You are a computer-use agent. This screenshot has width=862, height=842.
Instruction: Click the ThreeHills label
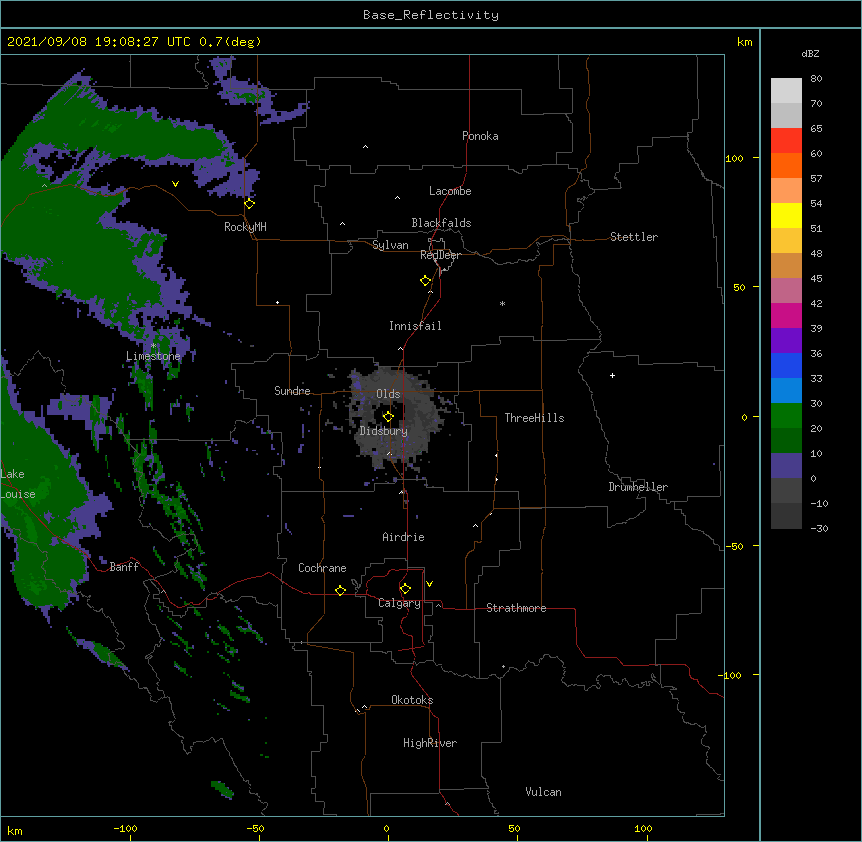pos(534,418)
